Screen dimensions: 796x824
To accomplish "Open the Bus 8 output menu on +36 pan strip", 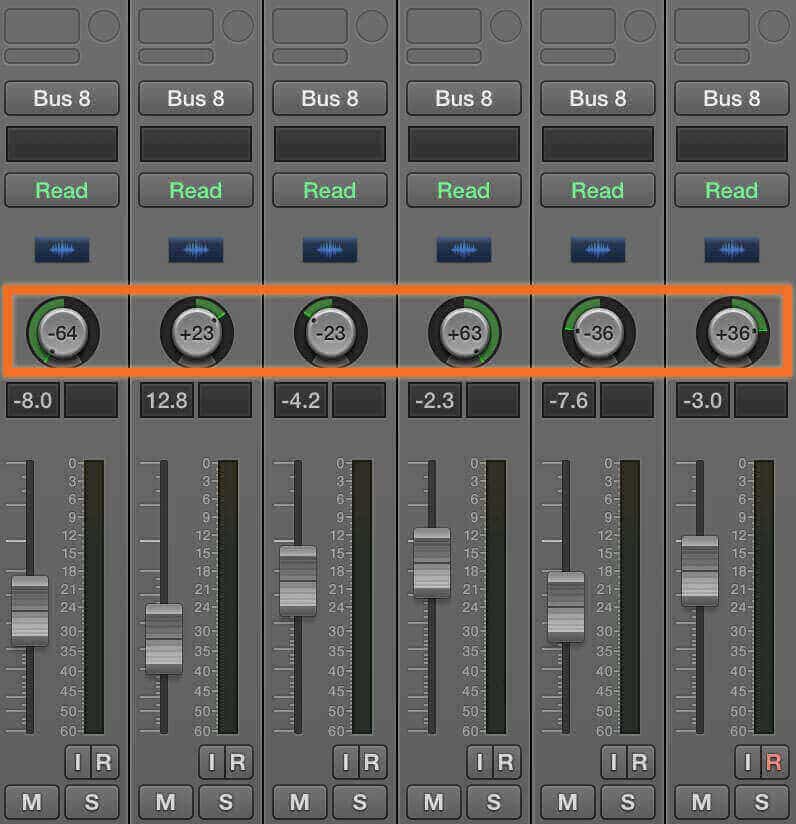I will [x=732, y=98].
